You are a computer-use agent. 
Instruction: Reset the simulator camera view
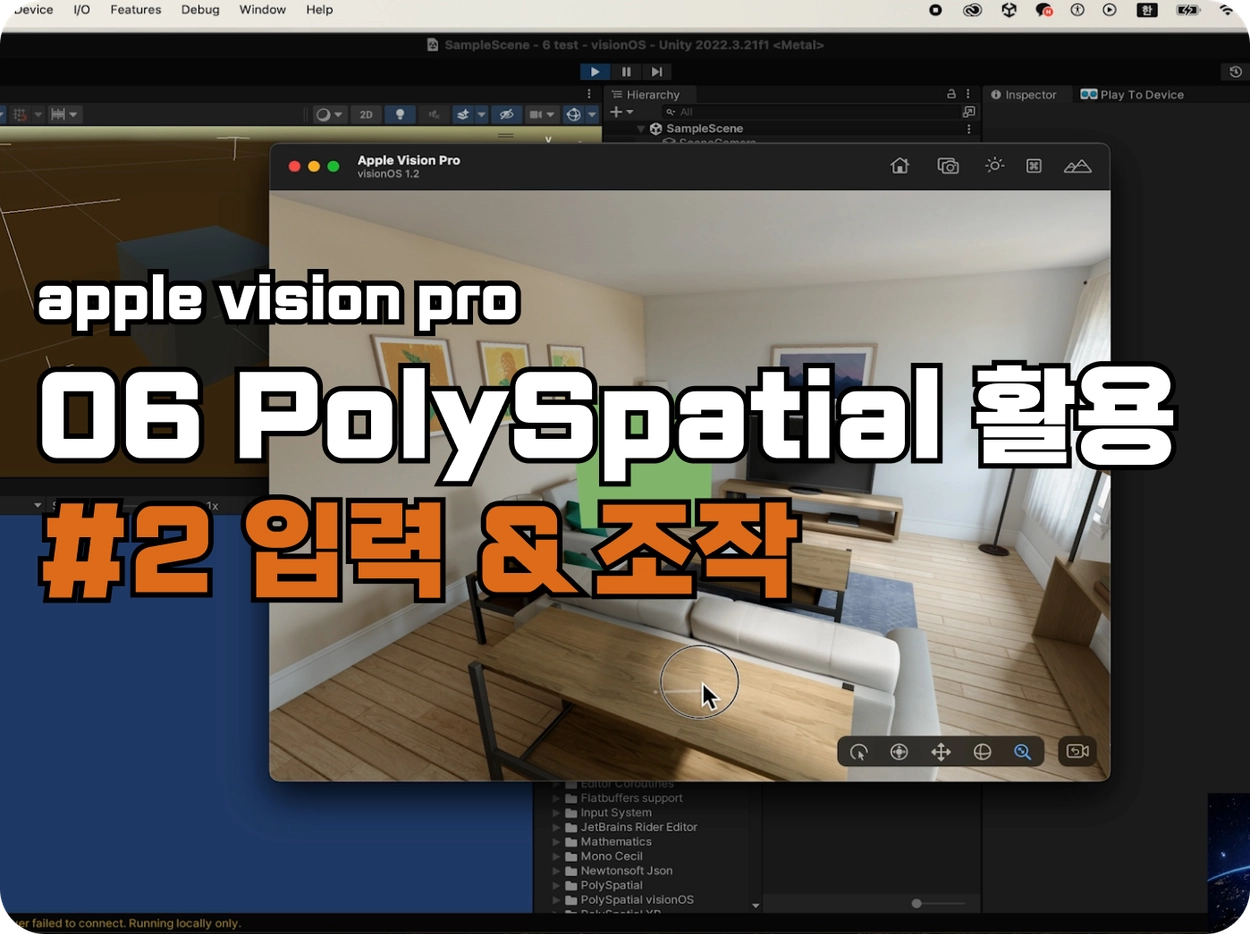tap(1077, 752)
